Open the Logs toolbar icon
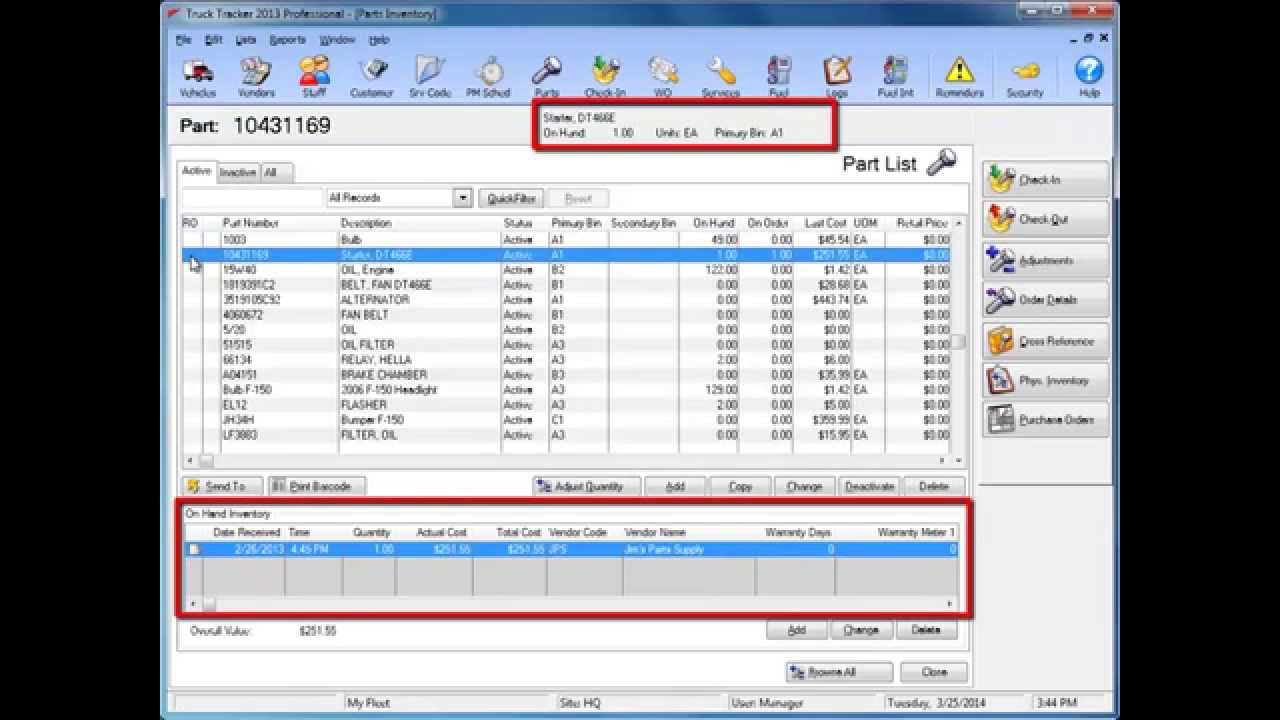This screenshot has width=1280, height=720. click(837, 77)
